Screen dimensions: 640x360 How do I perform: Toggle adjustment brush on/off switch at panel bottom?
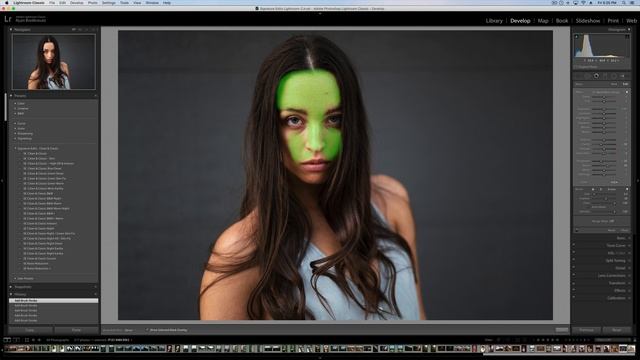(577, 230)
